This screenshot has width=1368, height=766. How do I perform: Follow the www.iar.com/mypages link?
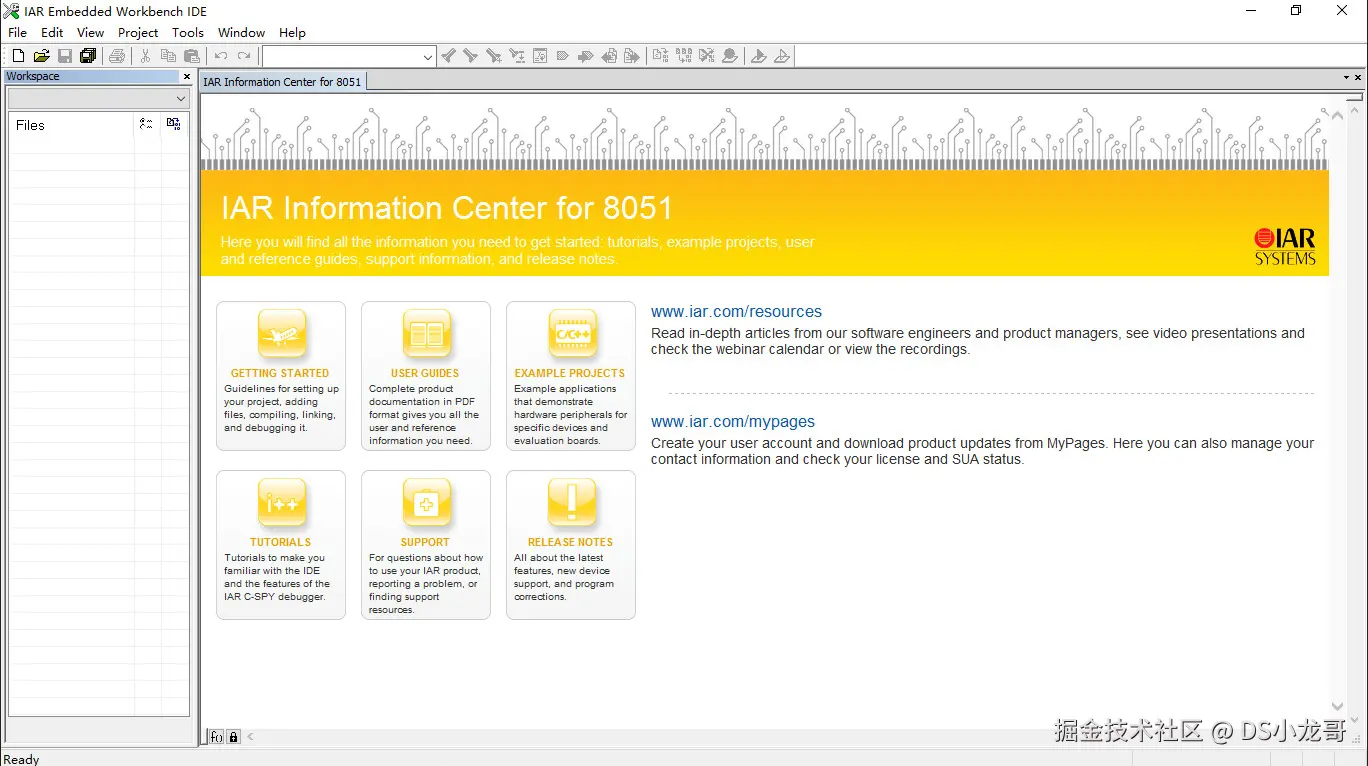733,422
